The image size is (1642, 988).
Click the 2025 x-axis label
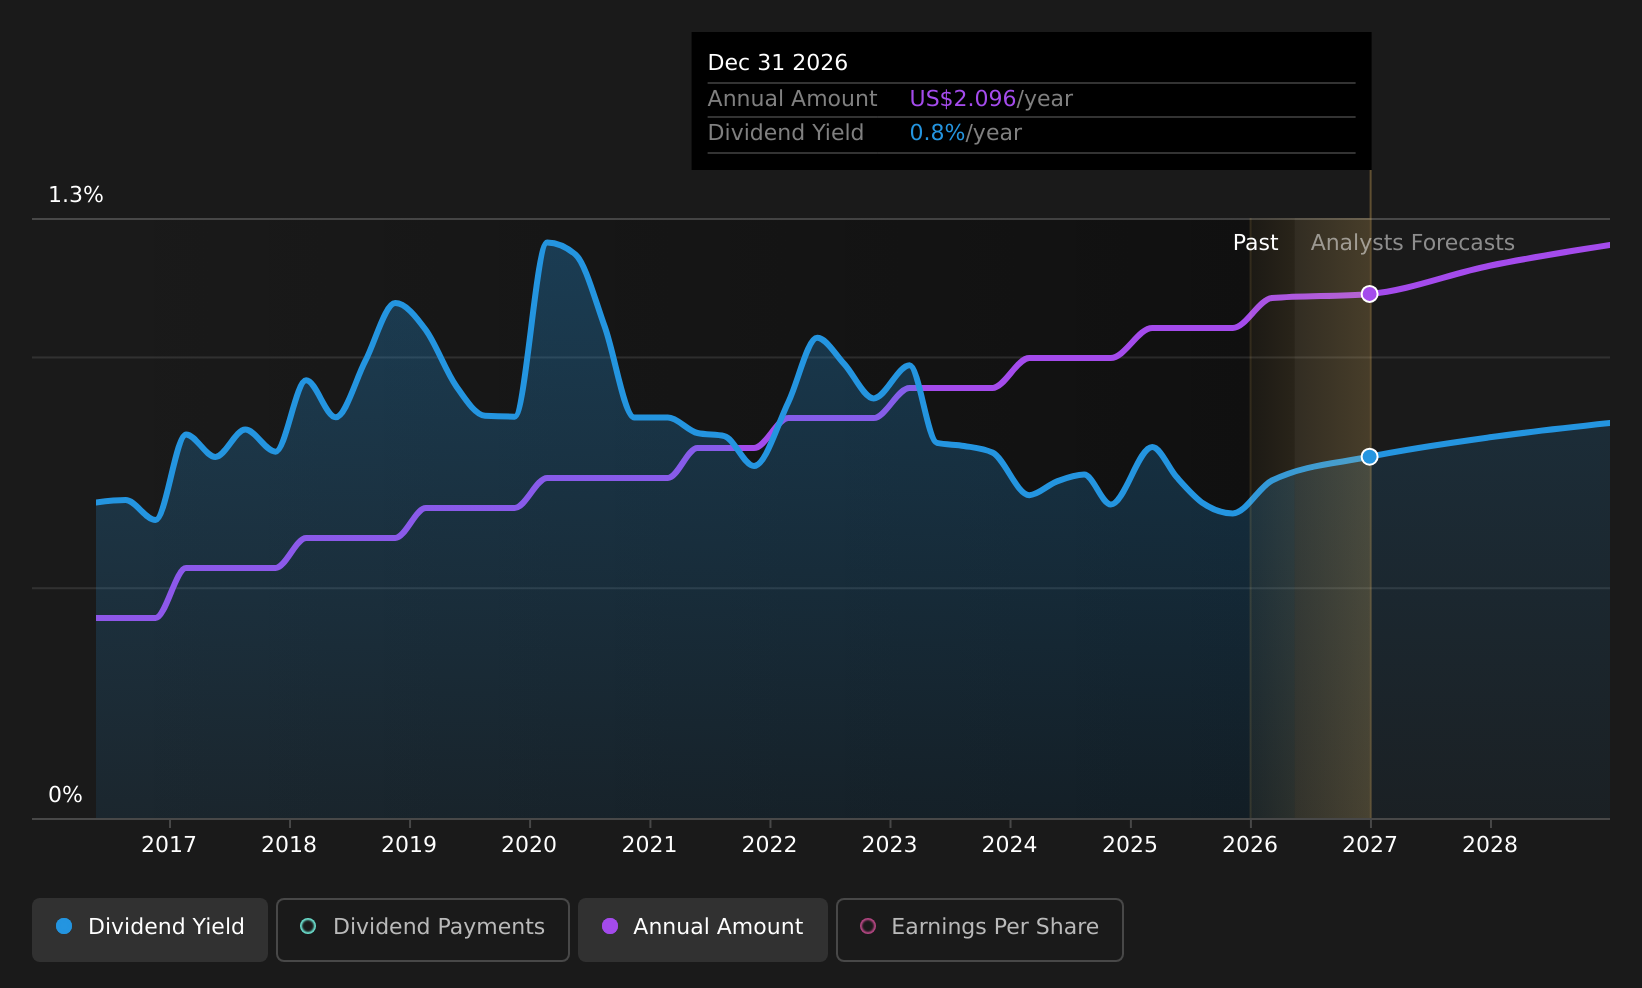[x=1129, y=845]
